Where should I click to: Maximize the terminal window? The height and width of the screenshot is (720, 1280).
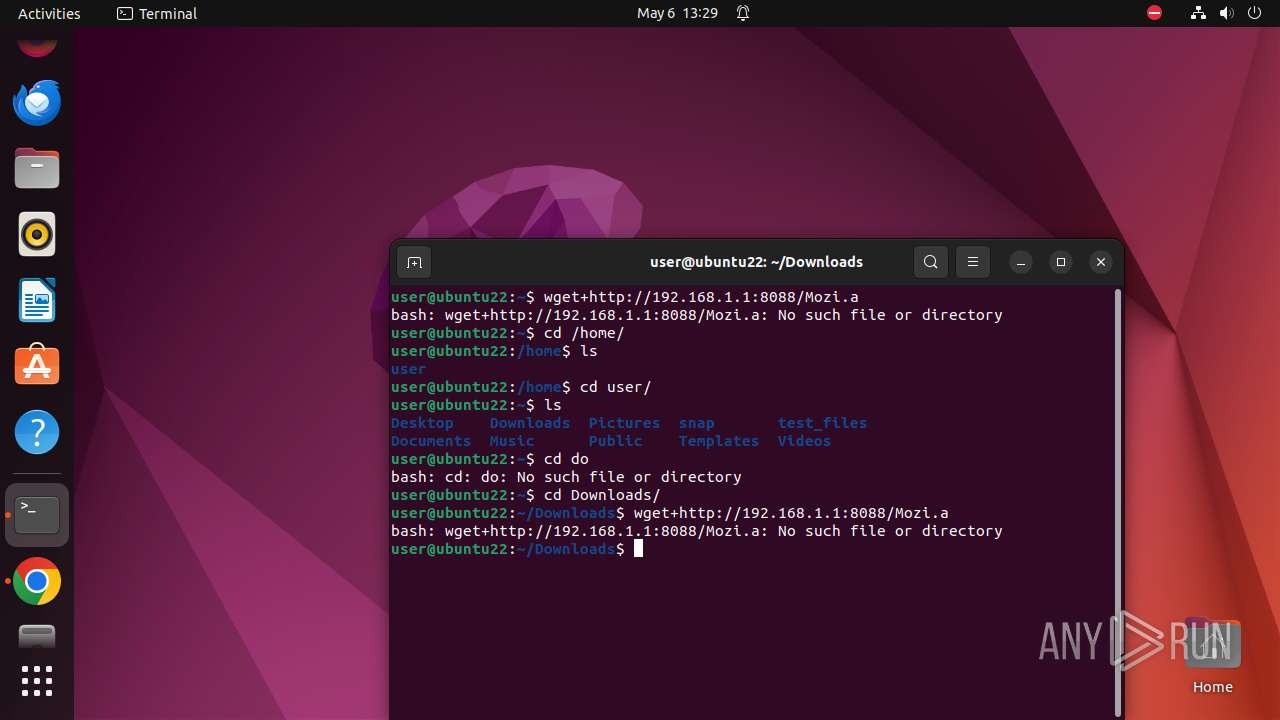1061,262
